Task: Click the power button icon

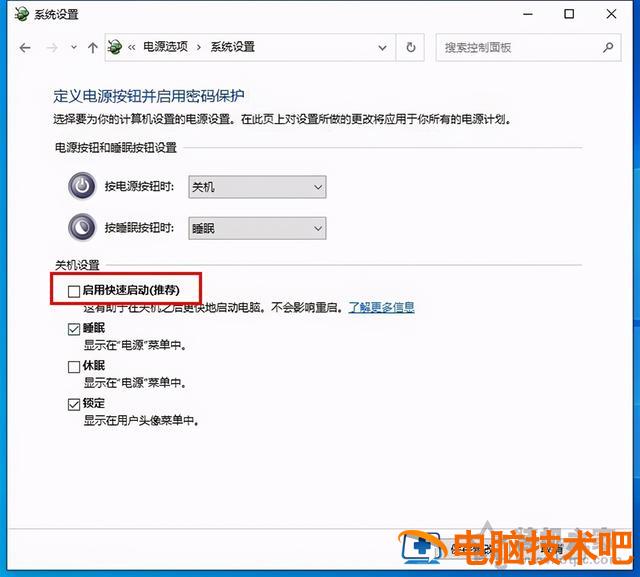Action: tap(82, 186)
